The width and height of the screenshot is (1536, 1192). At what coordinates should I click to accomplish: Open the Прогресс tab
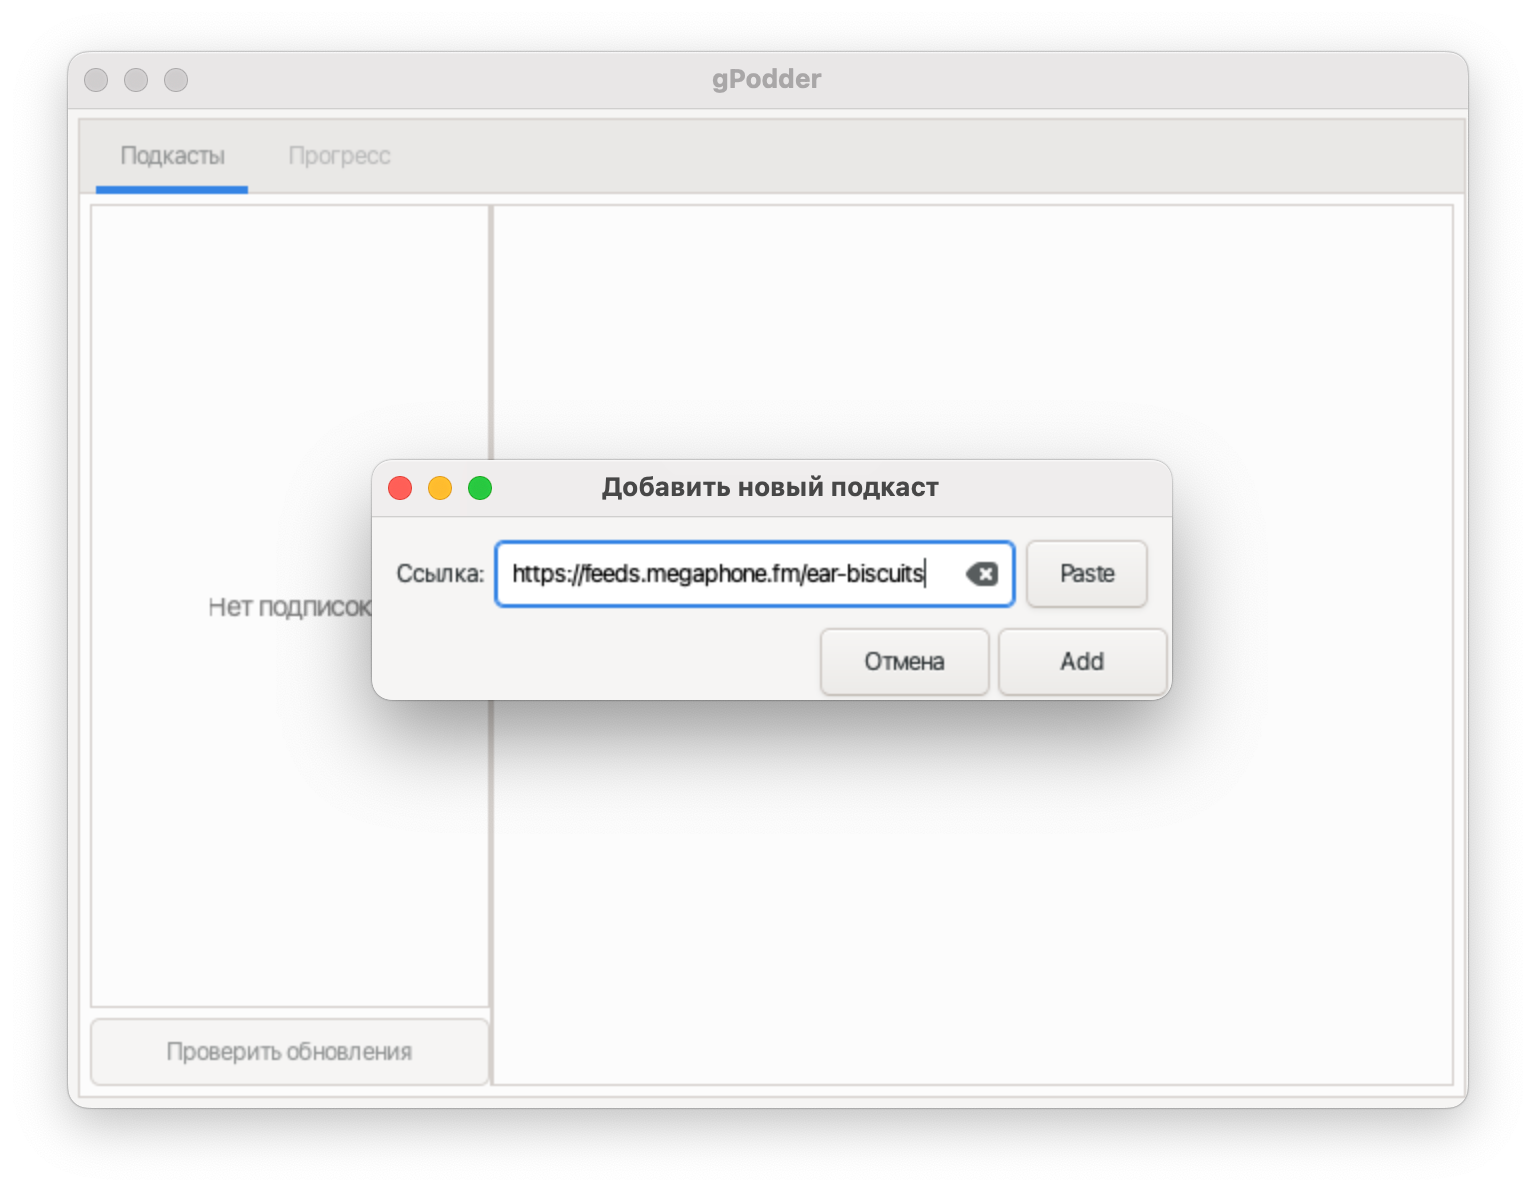(339, 156)
